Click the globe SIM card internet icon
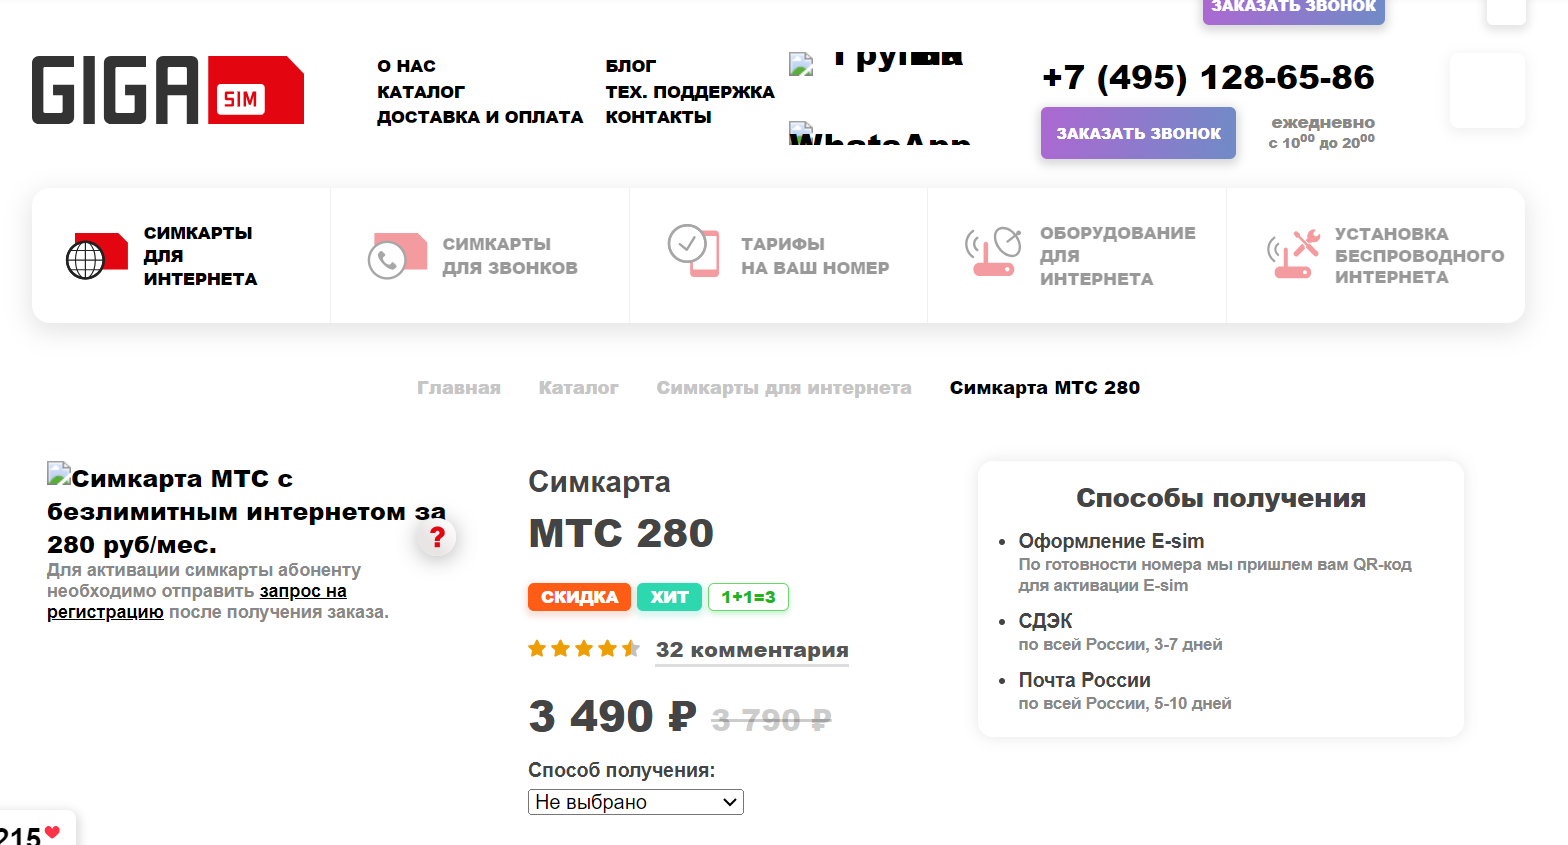Viewport: 1568px width, 845px height. tap(97, 256)
